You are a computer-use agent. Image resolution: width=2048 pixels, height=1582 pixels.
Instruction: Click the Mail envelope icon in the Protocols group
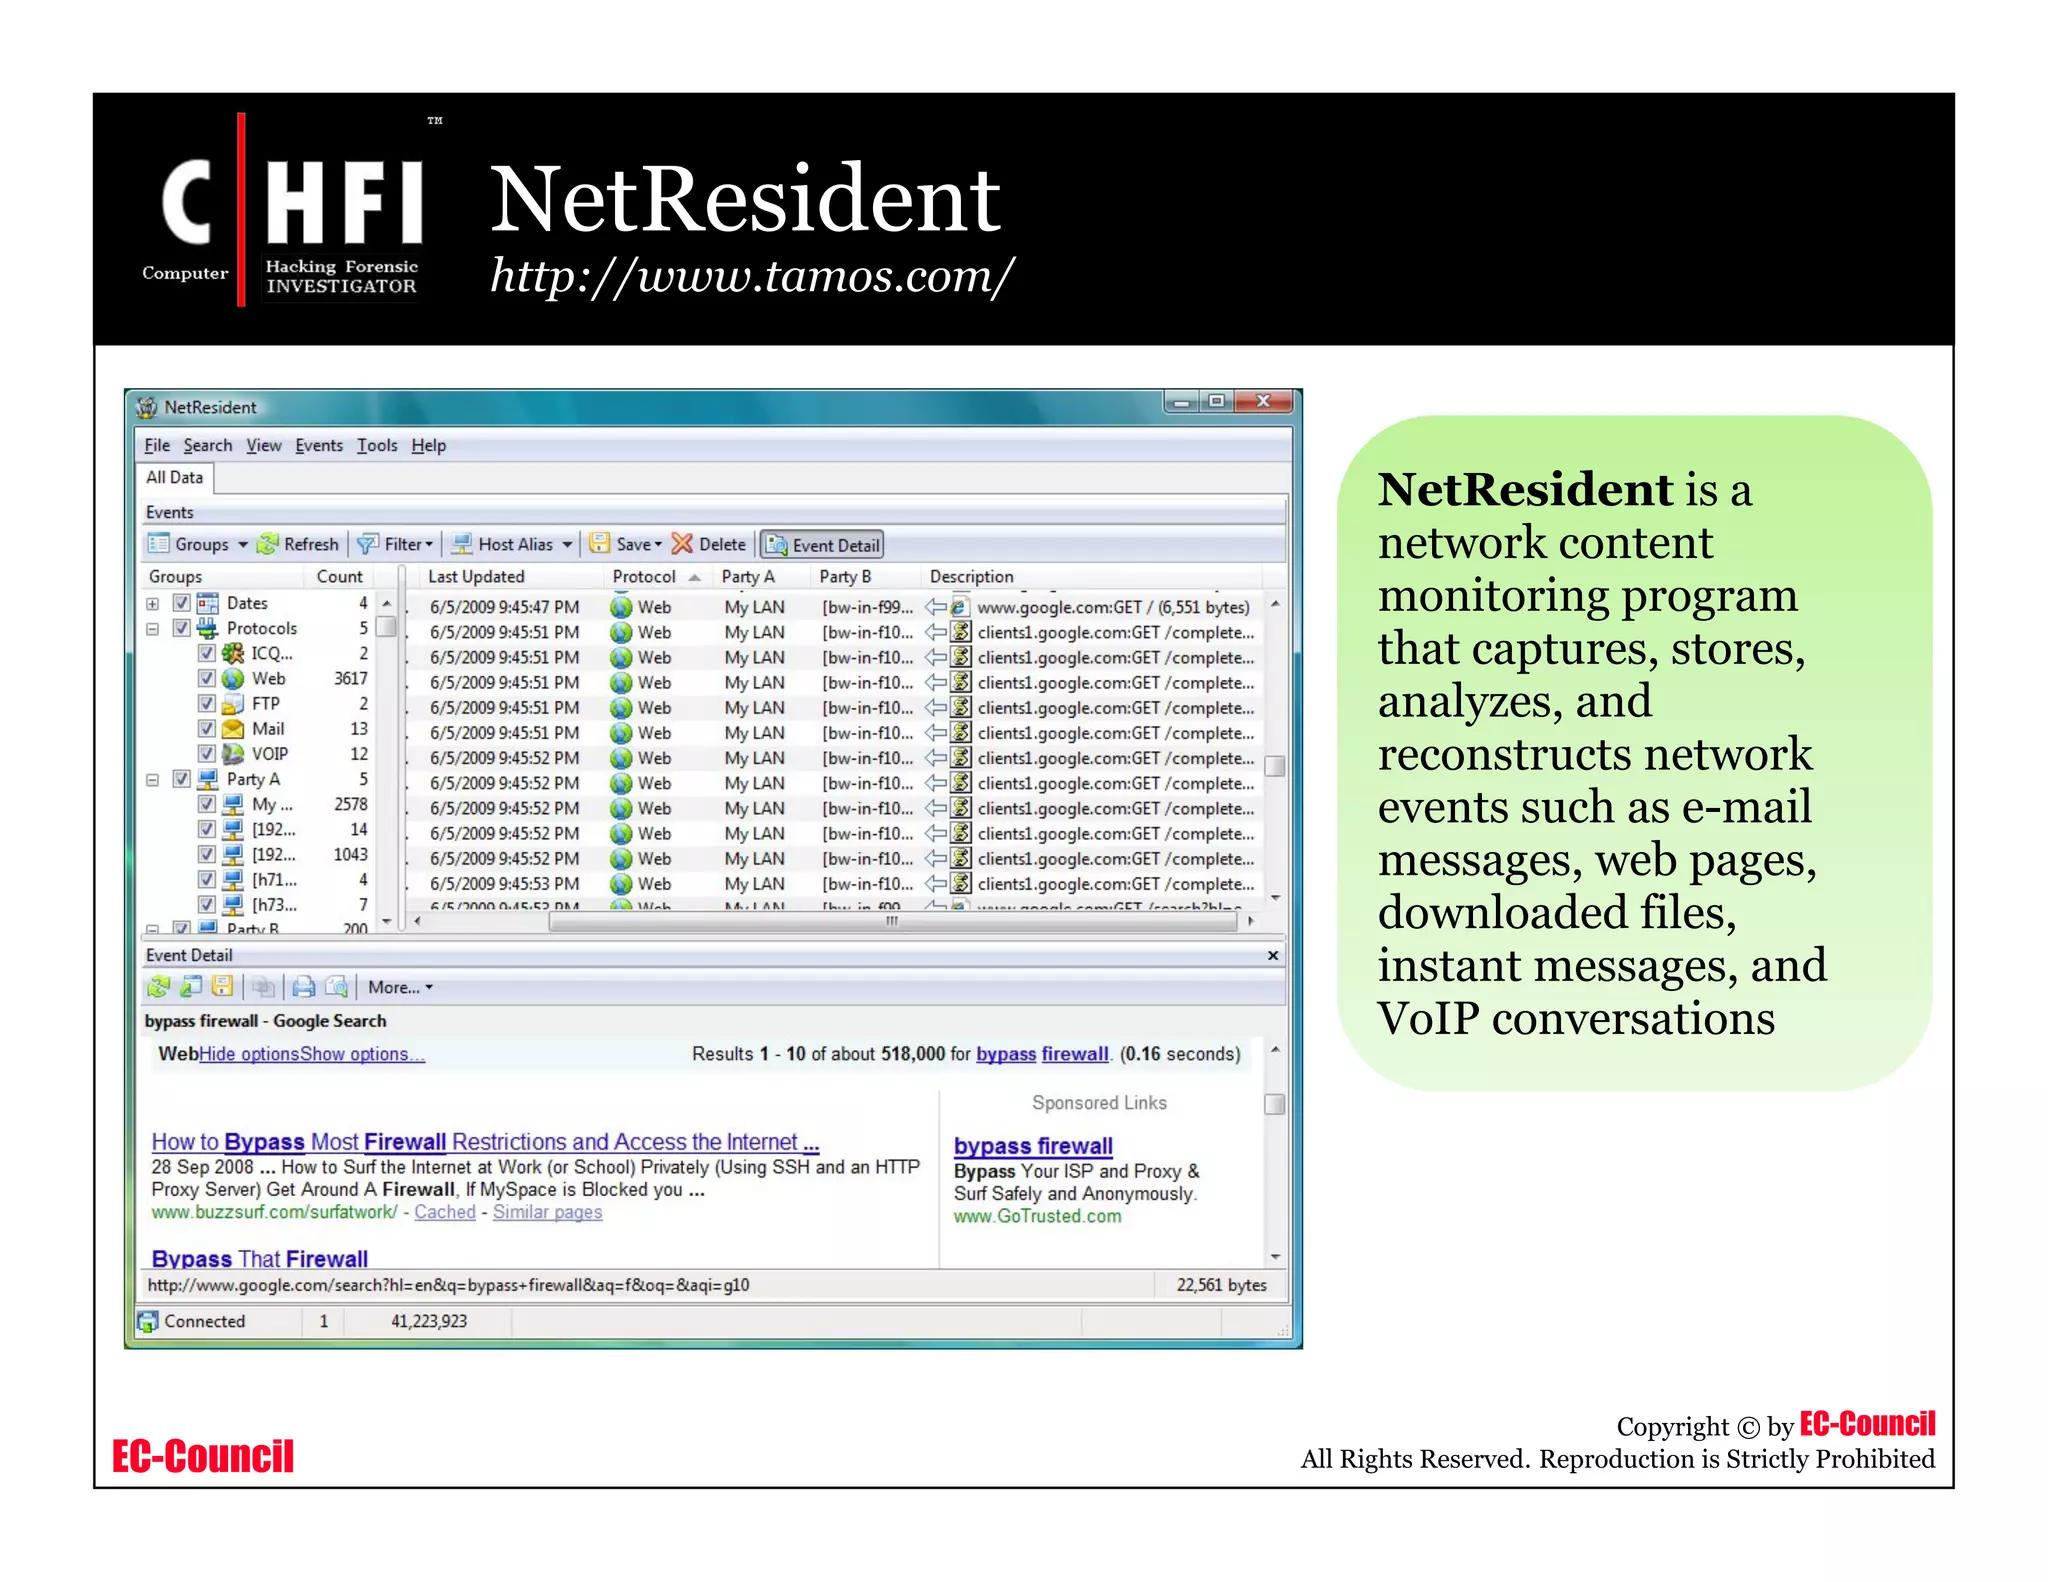click(233, 728)
